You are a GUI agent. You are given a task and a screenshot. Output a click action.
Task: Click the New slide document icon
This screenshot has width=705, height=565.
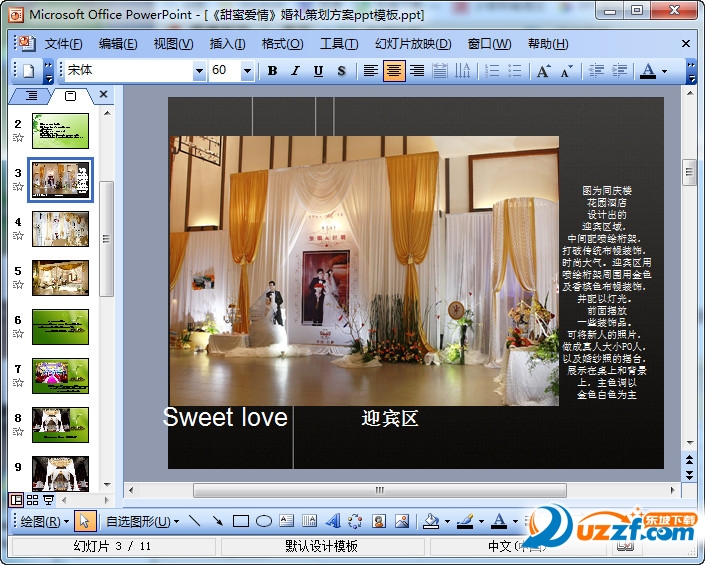pyautogui.click(x=28, y=71)
